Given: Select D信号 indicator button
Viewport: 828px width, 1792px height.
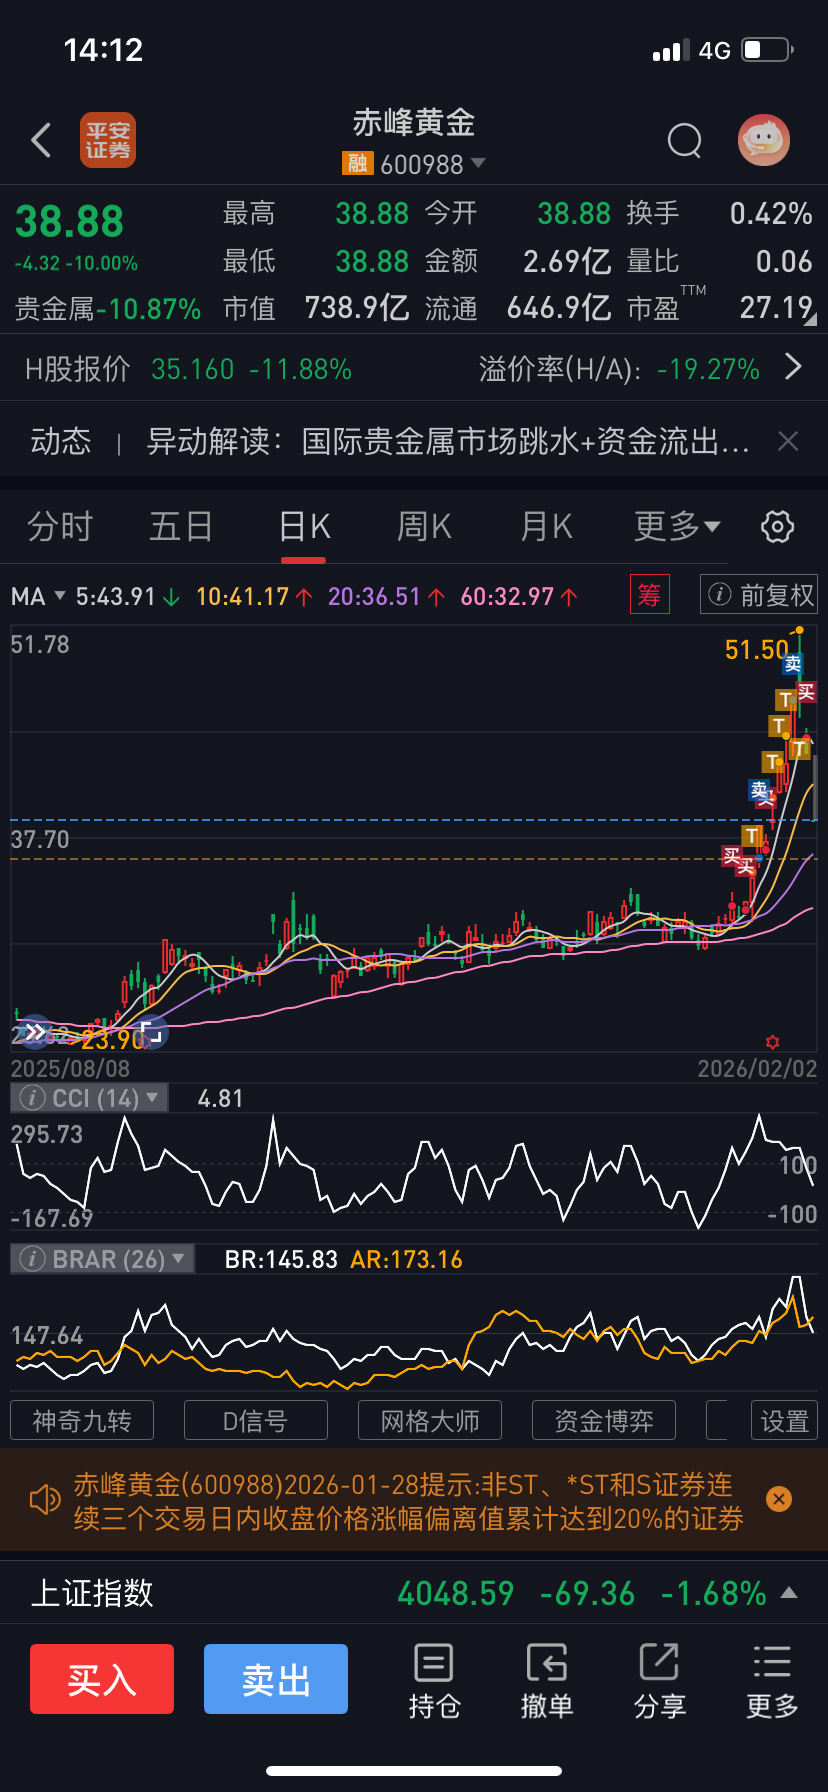Looking at the screenshot, I should [x=256, y=1420].
